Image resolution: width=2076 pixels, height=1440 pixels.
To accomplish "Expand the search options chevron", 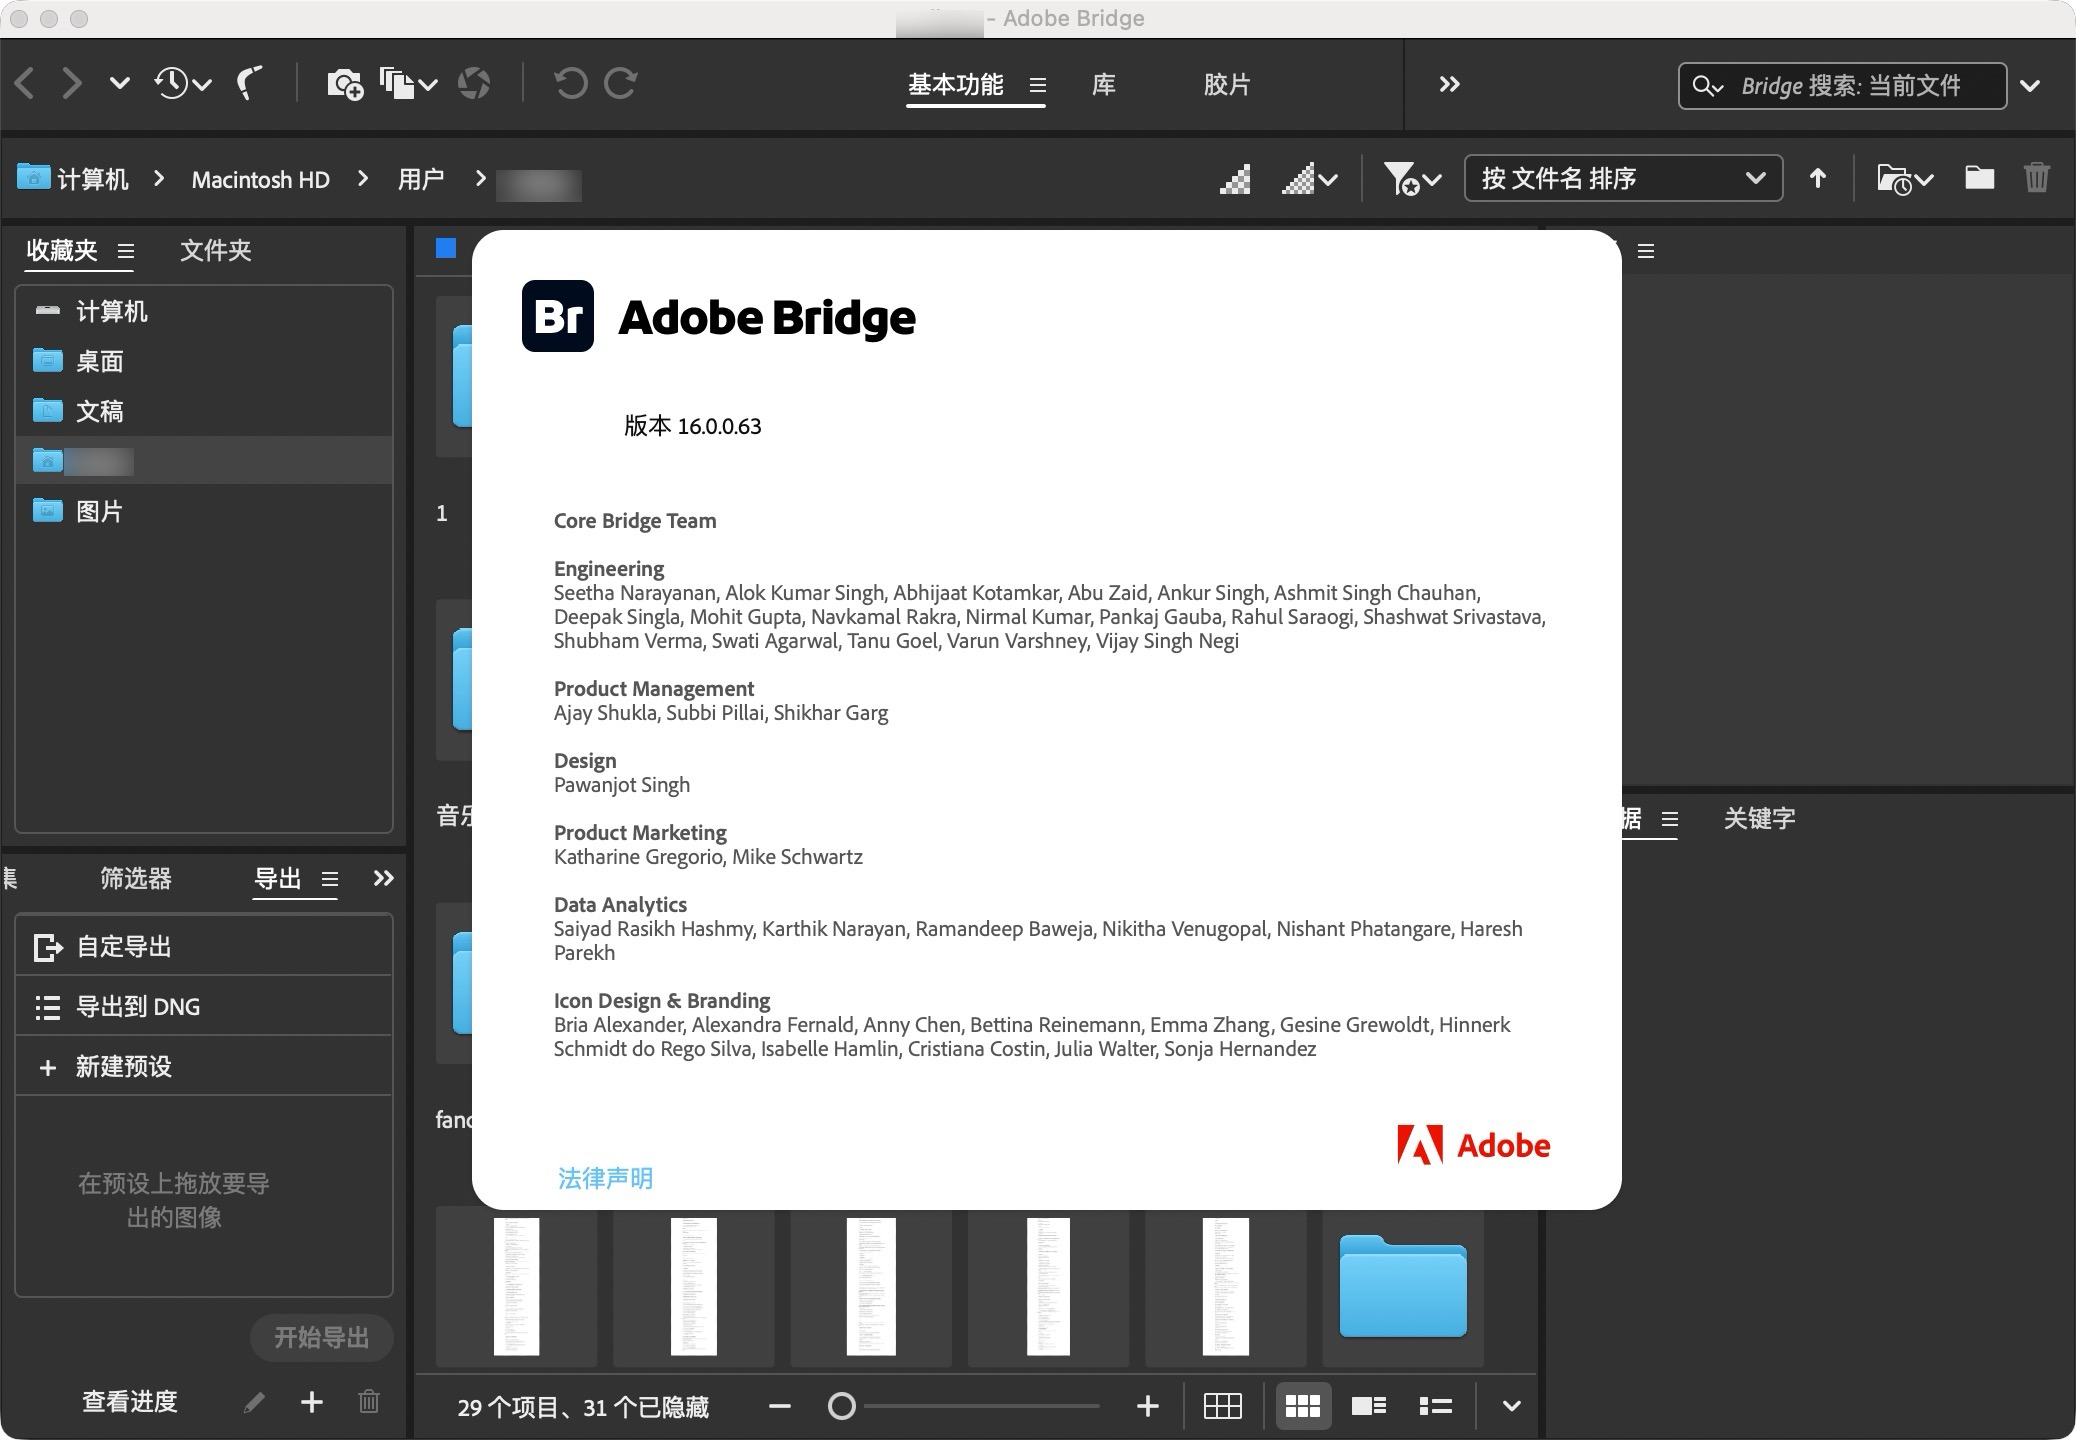I will (2031, 85).
